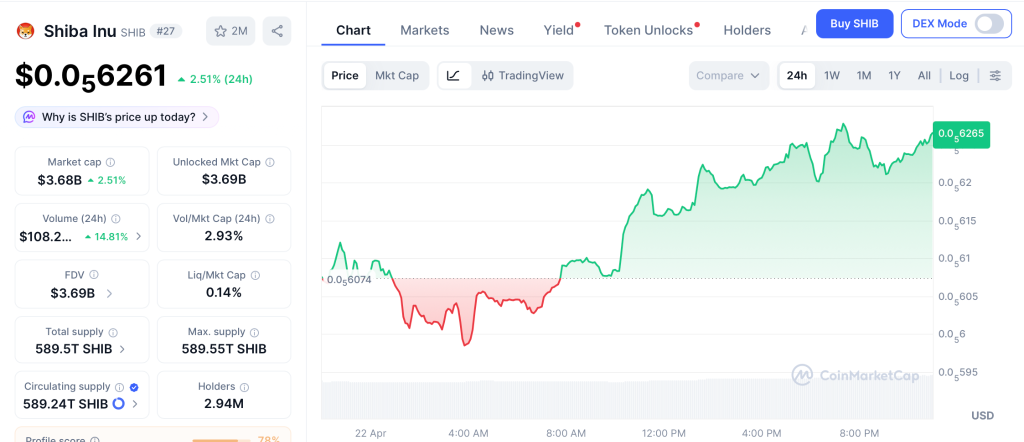This screenshot has height=442, width=1024.
Task: Click the share icon next to watchlist
Action: 277,31
